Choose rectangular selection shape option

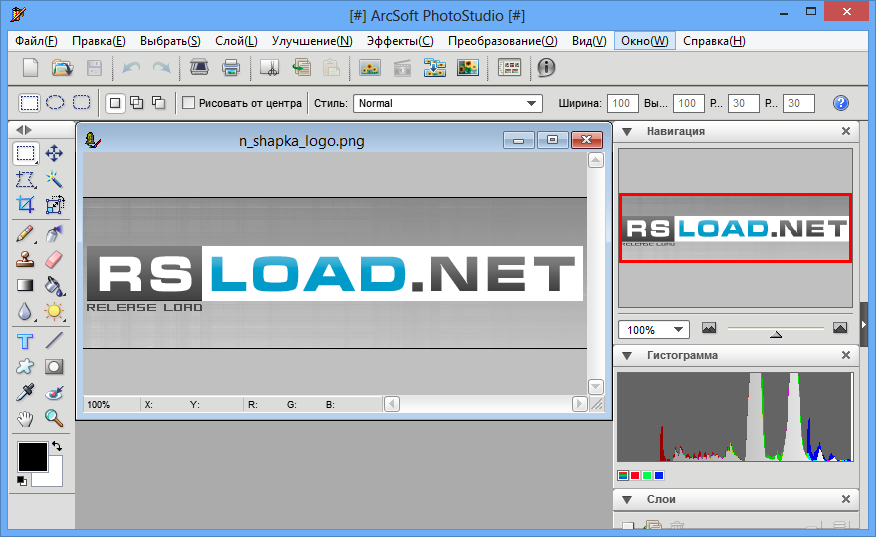29,103
